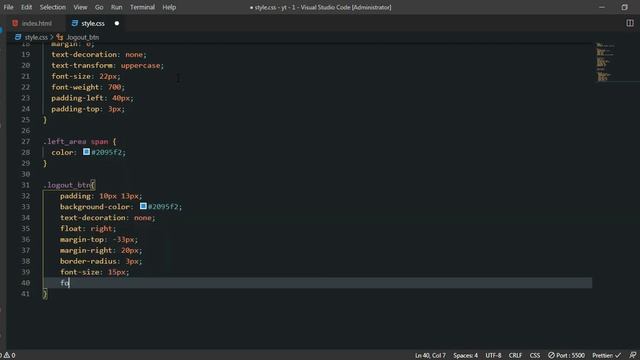Click the feedback icon in status bar
640x360 pixels.
click(632, 355)
